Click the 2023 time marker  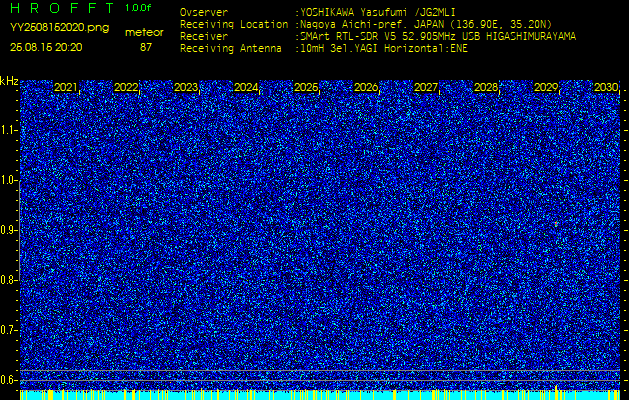(x=186, y=87)
